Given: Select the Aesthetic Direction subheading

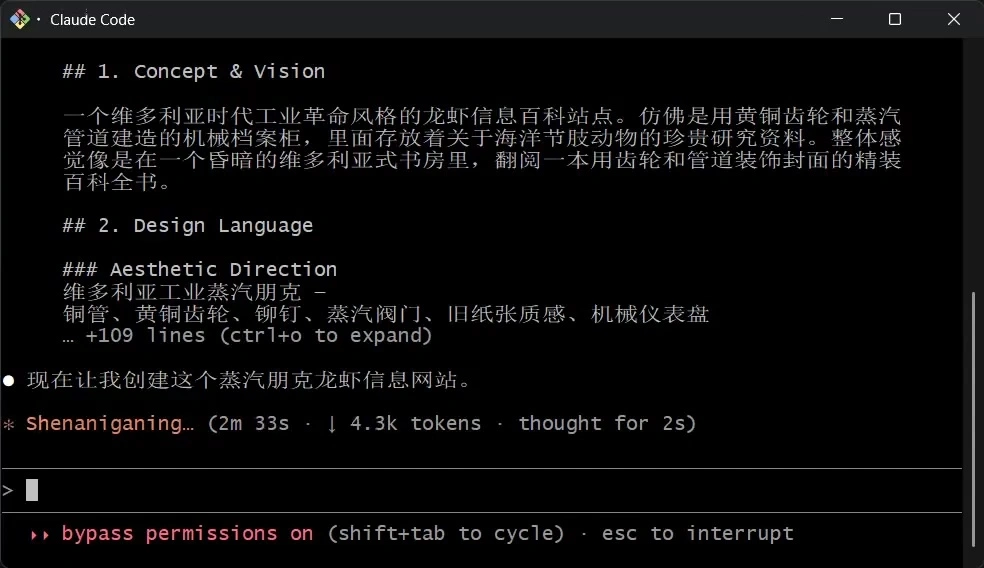Looking at the screenshot, I should click(199, 270).
